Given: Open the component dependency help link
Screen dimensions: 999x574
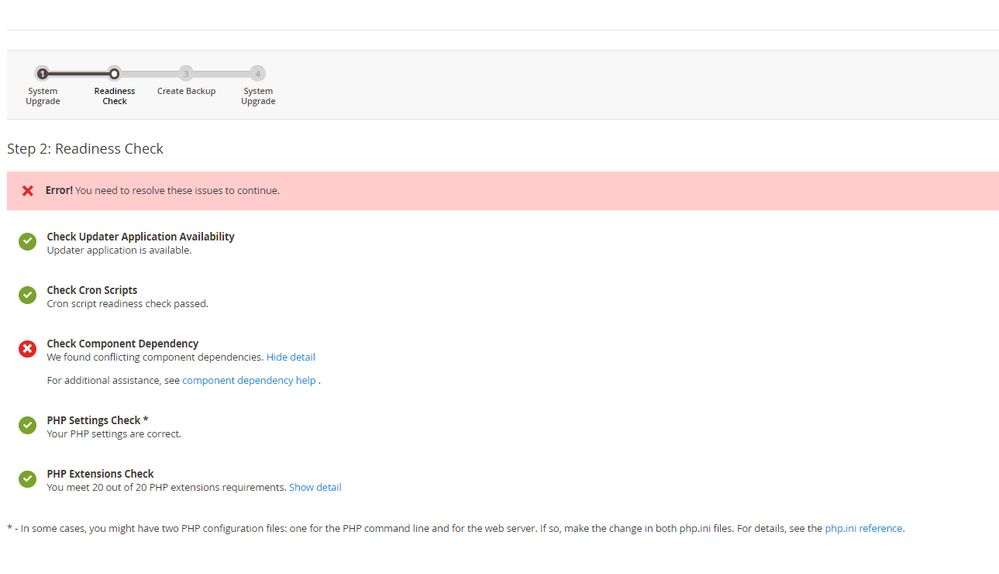Looking at the screenshot, I should 249,381.
